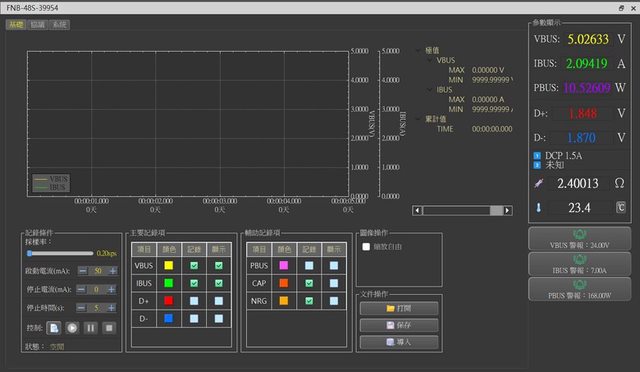Open the IBUS green color swatch
The width and height of the screenshot is (640, 372).
169,283
